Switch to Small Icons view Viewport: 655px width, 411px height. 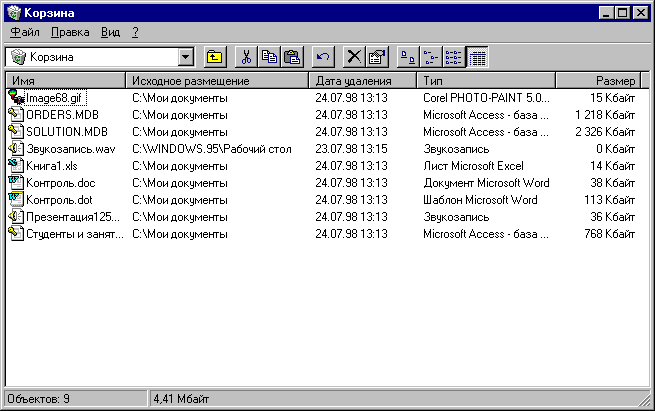431,57
